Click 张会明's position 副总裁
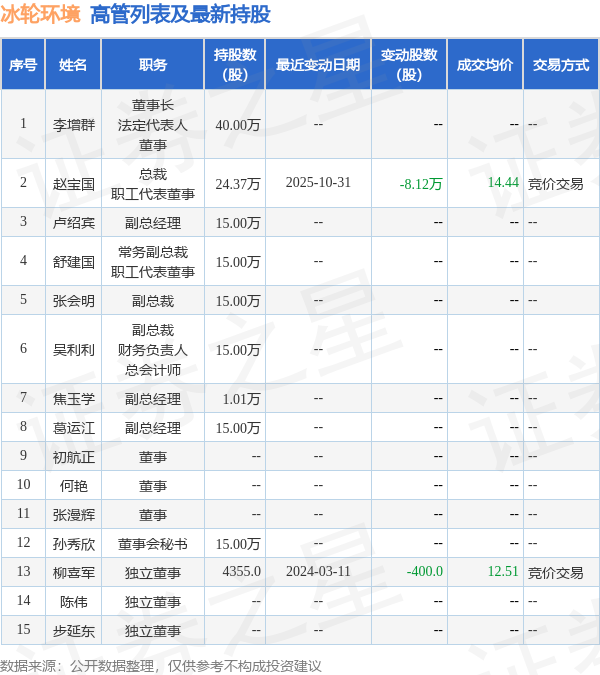The width and height of the screenshot is (600, 675). [153, 300]
